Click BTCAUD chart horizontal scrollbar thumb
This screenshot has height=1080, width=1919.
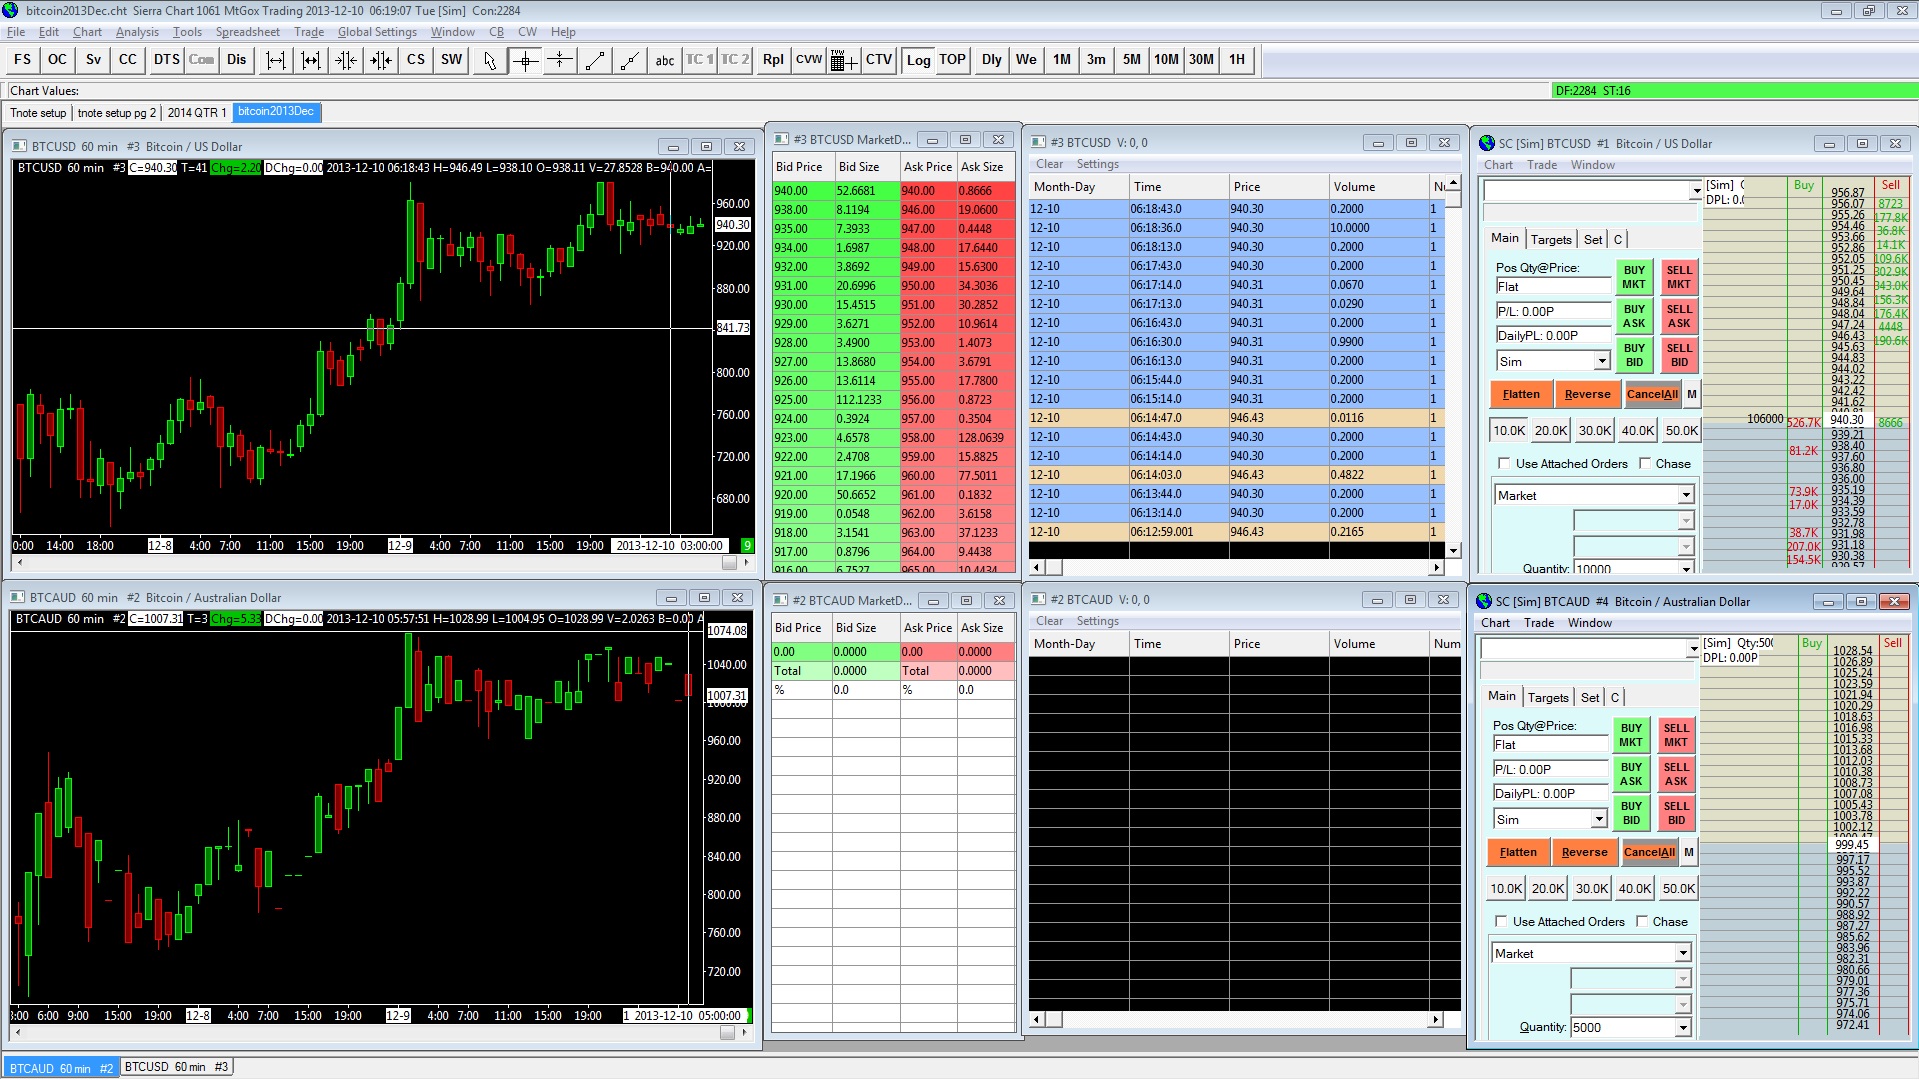[728, 1033]
